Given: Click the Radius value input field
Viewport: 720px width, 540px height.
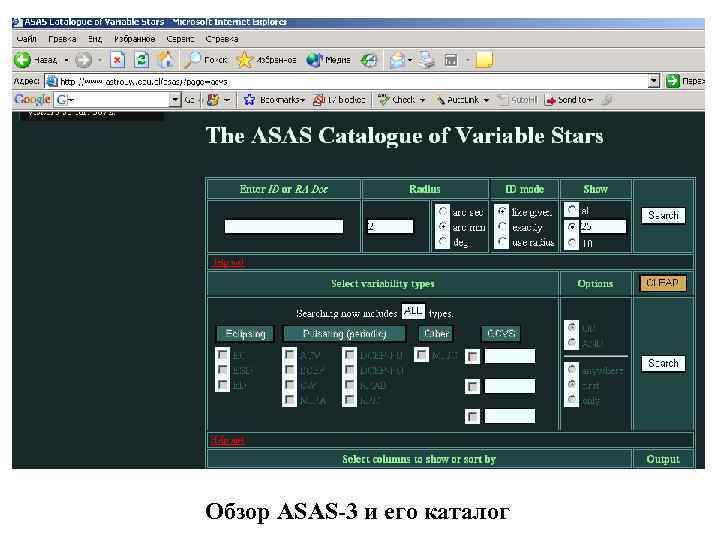Looking at the screenshot, I should click(390, 226).
